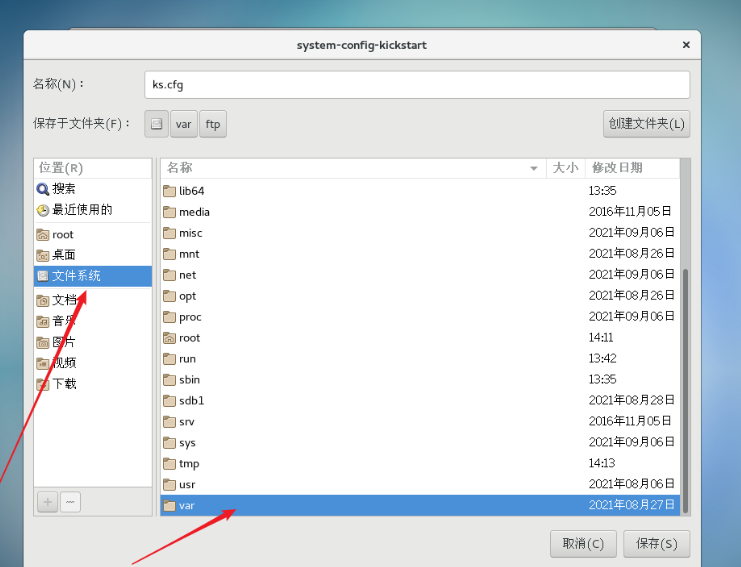Viewport: 741px width, 567px height.
Task: Select 搜索 in the places sidebar
Action: point(64,189)
